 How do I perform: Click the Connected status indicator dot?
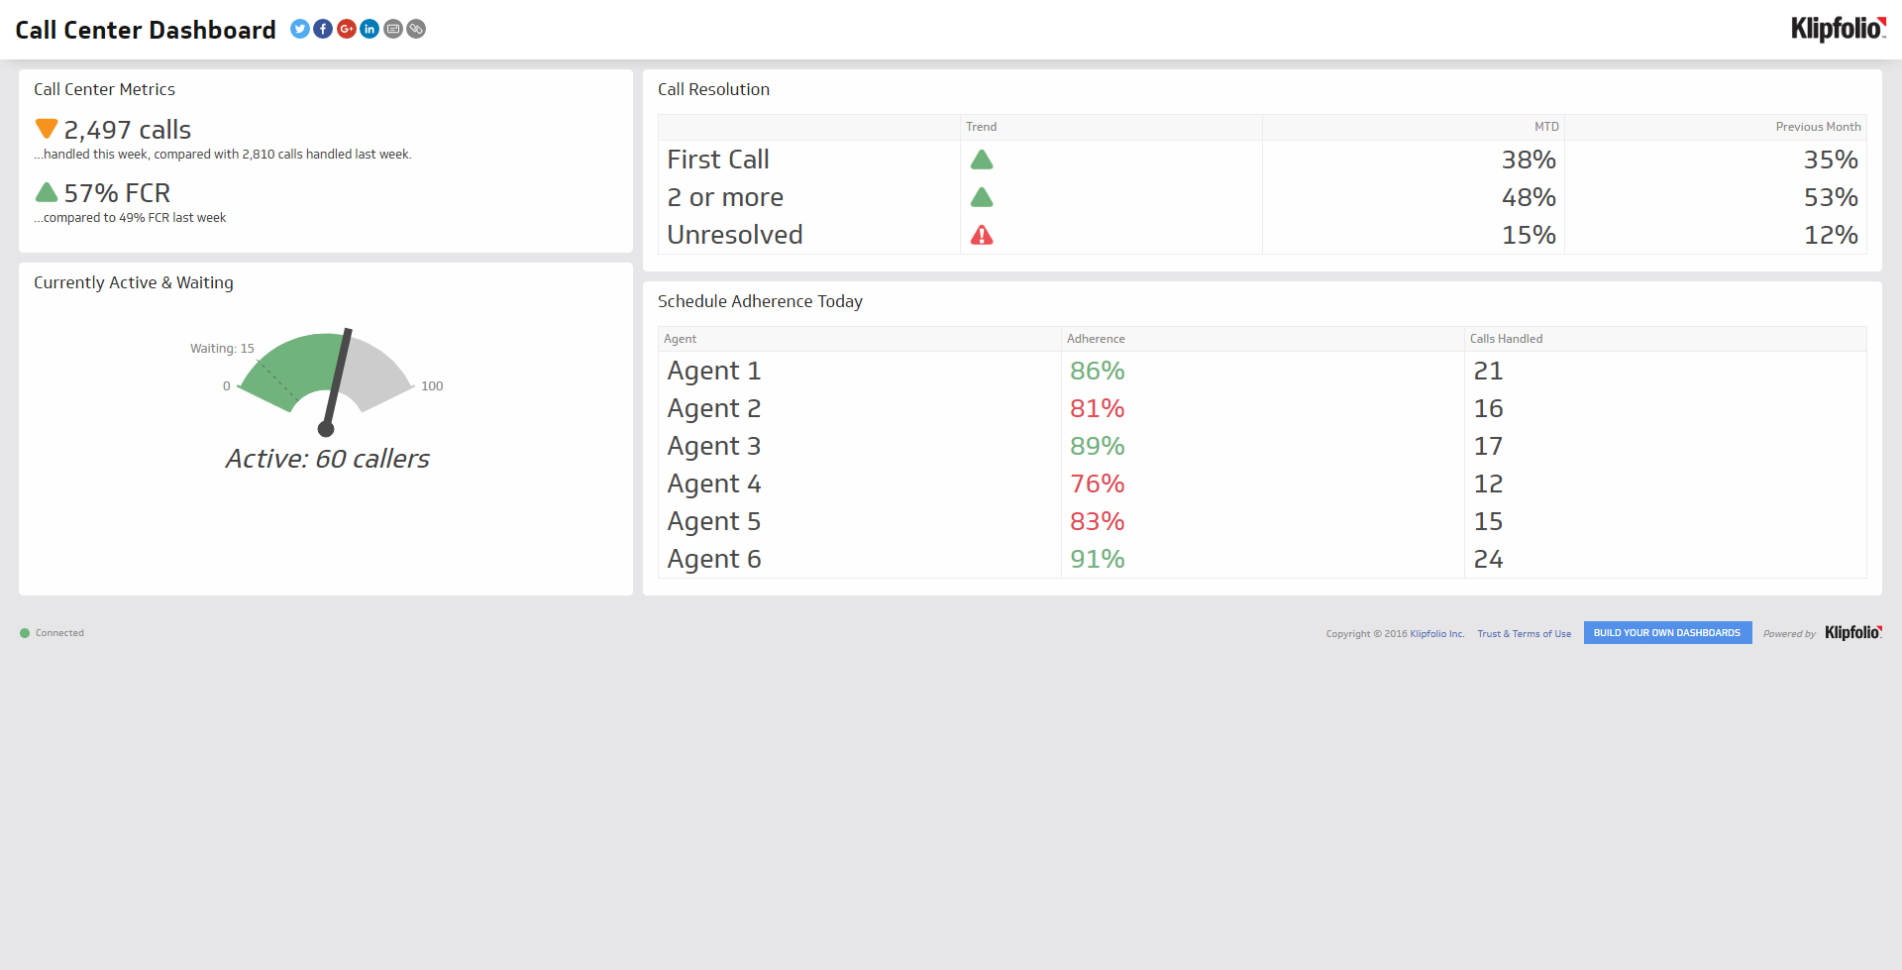[24, 632]
